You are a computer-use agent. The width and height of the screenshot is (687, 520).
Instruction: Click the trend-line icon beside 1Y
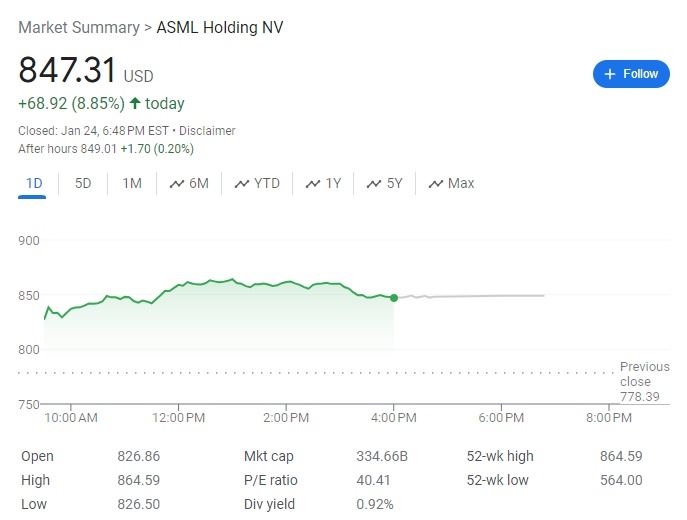click(313, 183)
